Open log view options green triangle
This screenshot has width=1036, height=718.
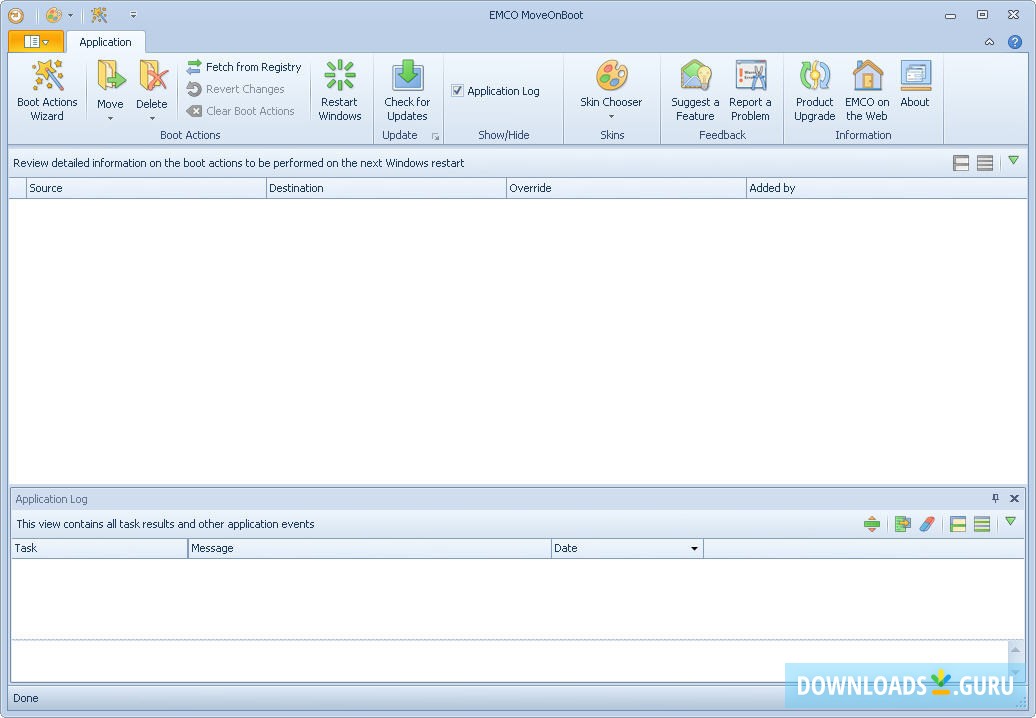[x=1010, y=522]
